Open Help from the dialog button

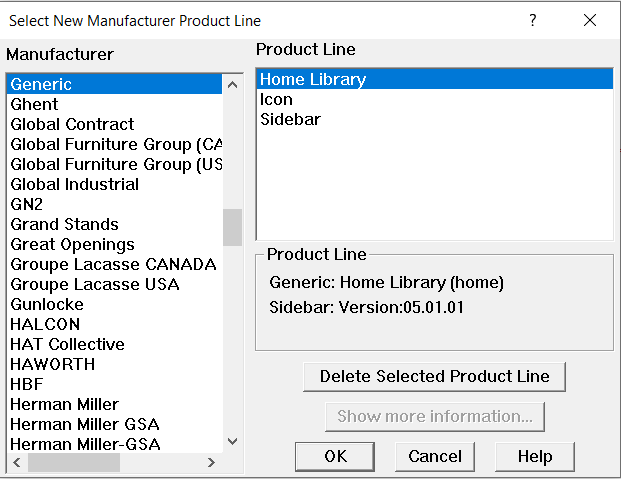(x=535, y=456)
